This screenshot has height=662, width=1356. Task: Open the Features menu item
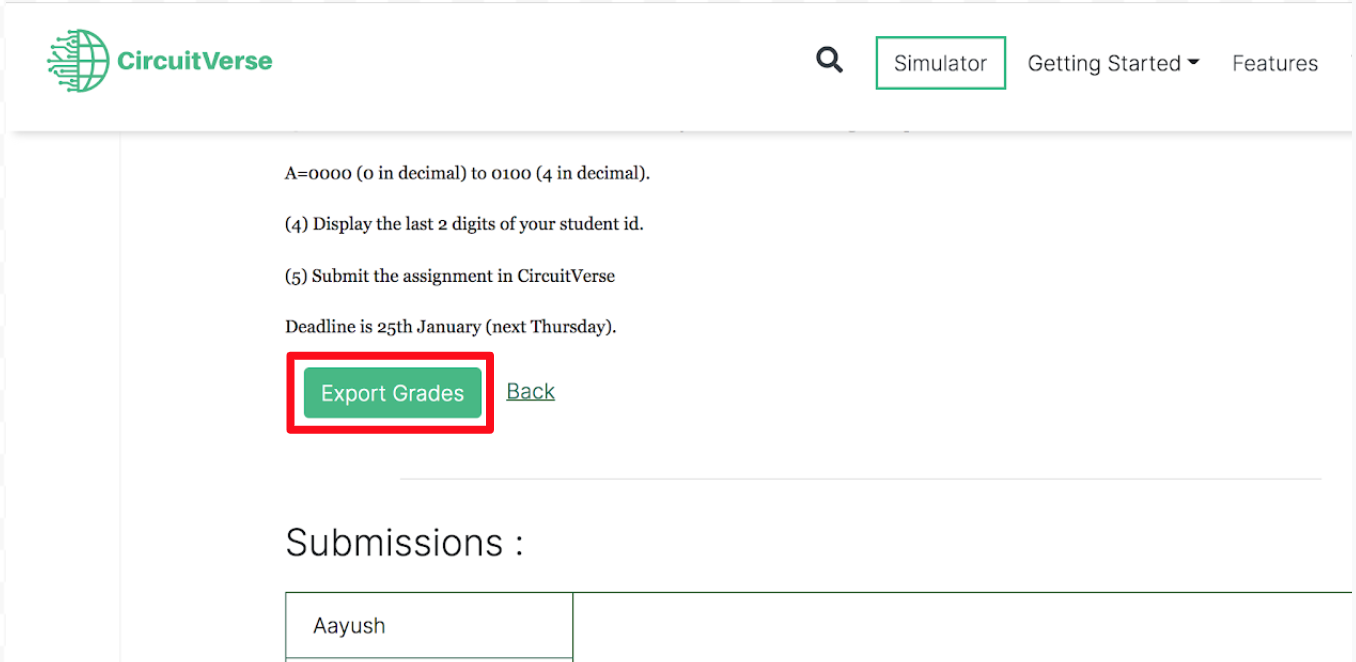(x=1274, y=63)
